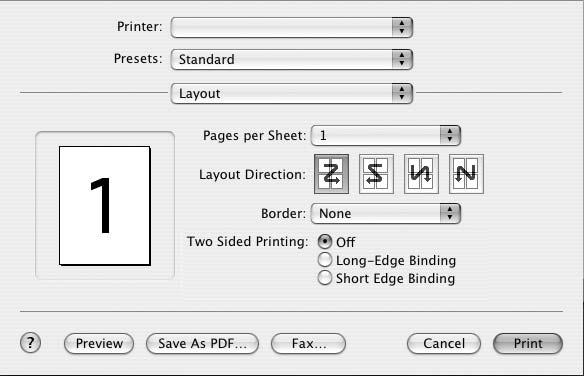Click Save As PDF button
Viewport: 584px width, 376px height.
click(202, 343)
